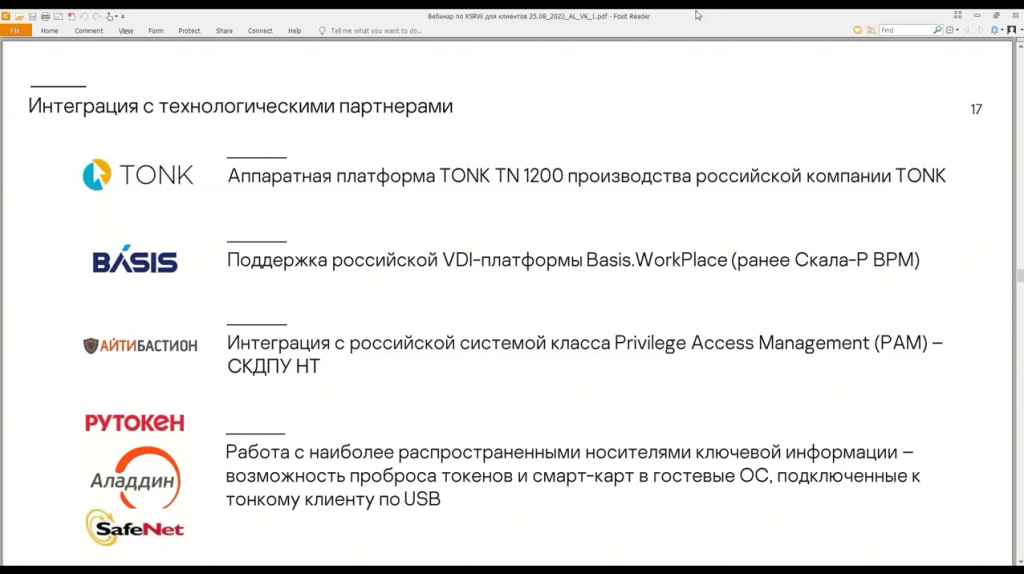Switch to the View ribbon tab
1024x574 pixels.
coord(126,31)
